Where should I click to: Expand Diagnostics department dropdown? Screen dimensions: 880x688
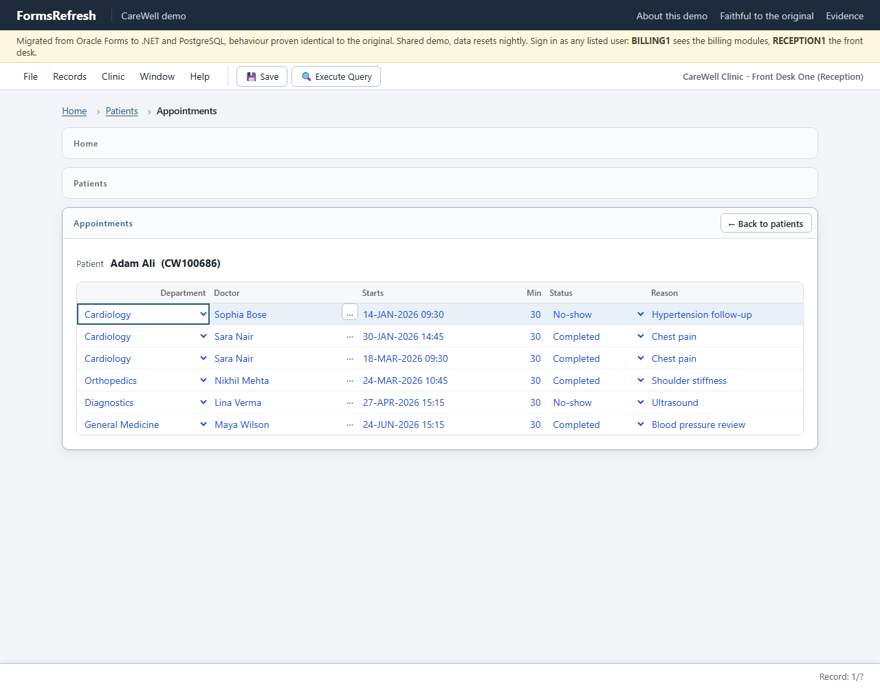click(x=203, y=402)
